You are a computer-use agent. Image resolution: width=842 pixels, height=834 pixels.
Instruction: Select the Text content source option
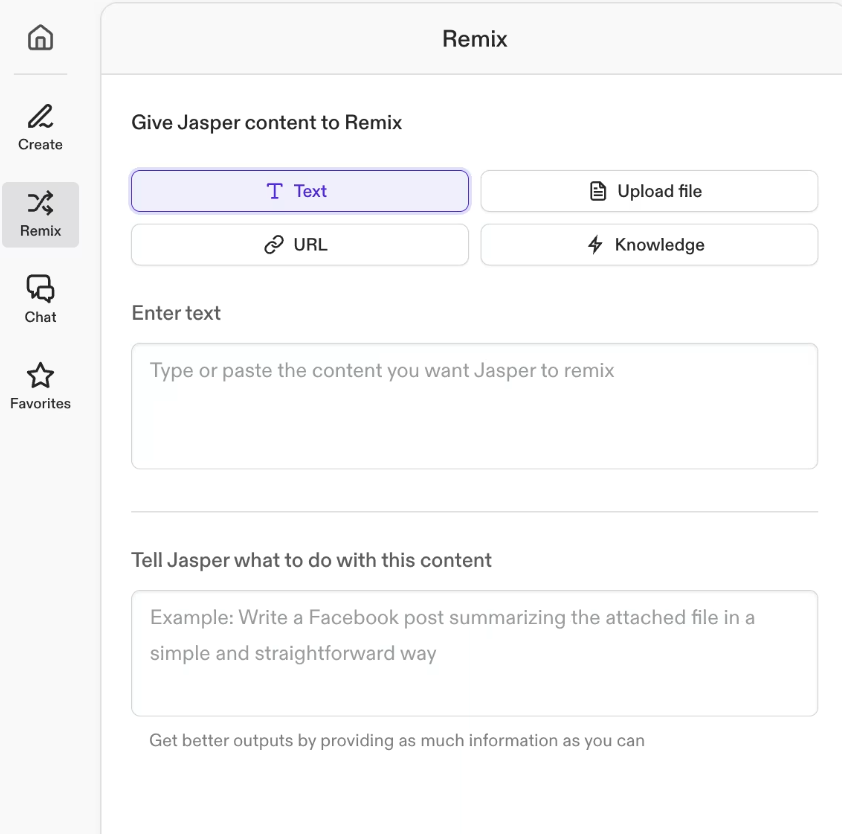click(310, 191)
